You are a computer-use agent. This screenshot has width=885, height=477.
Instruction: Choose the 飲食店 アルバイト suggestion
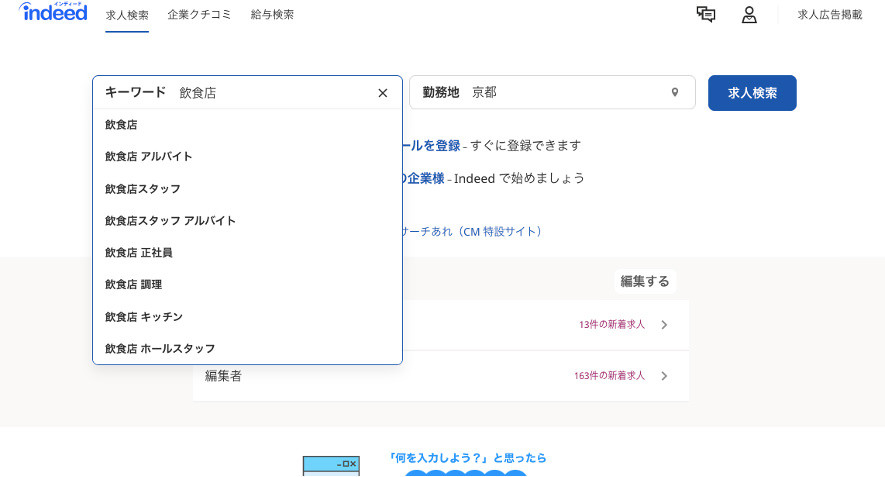149,157
